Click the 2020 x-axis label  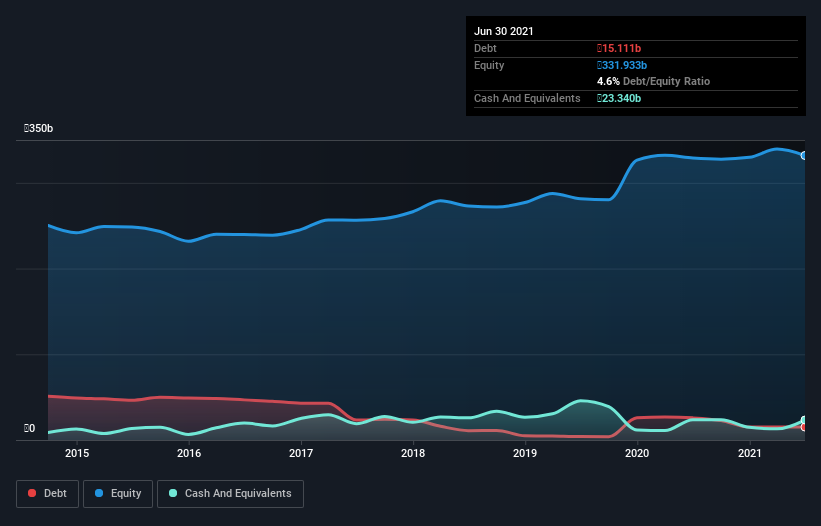click(637, 453)
